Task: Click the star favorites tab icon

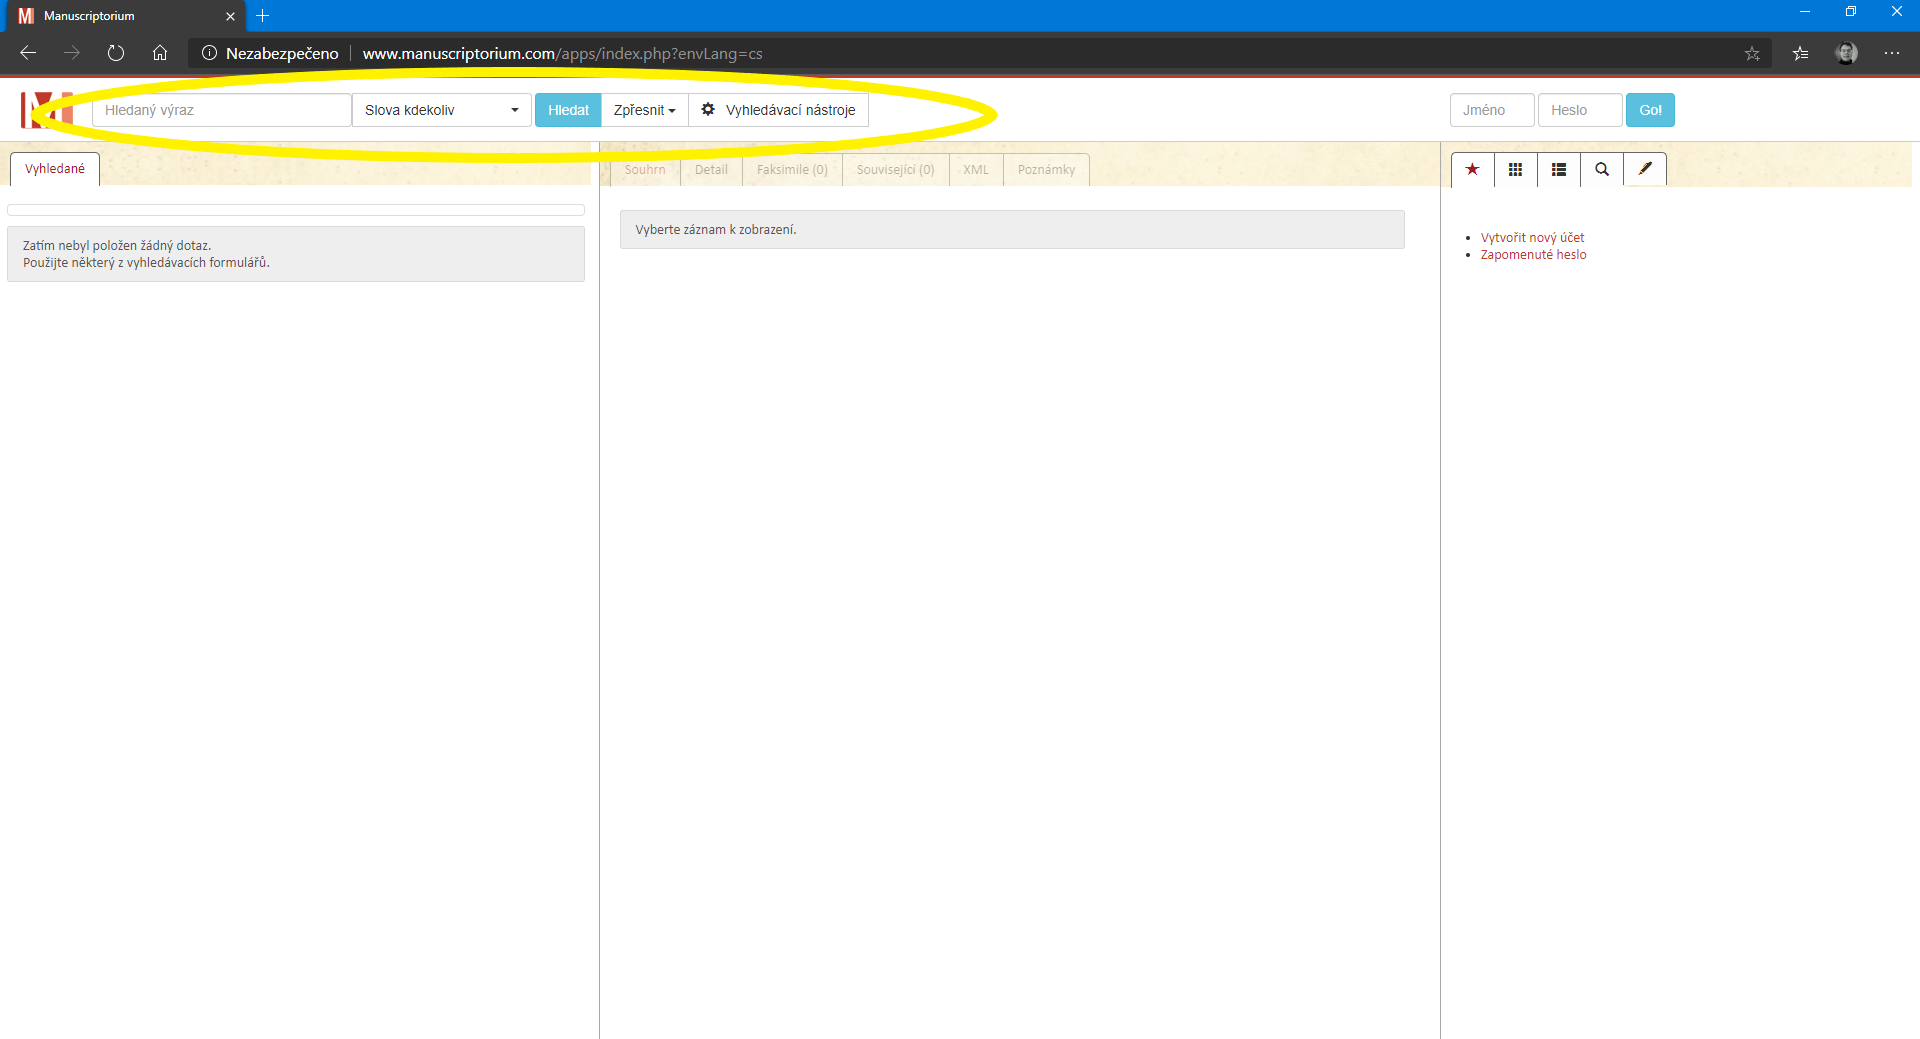Action: click(1472, 170)
